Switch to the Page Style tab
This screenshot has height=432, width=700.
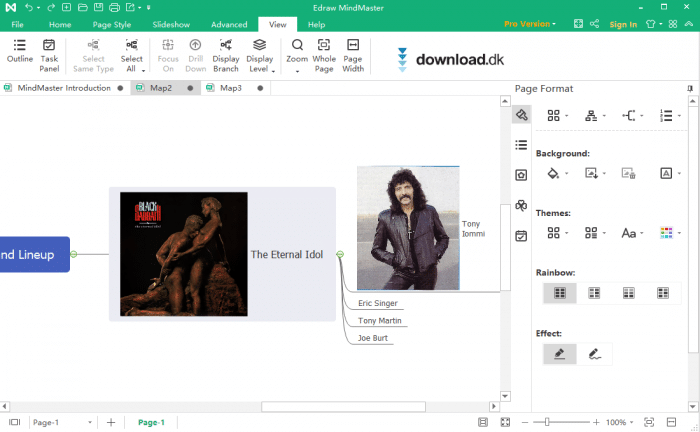click(x=112, y=25)
